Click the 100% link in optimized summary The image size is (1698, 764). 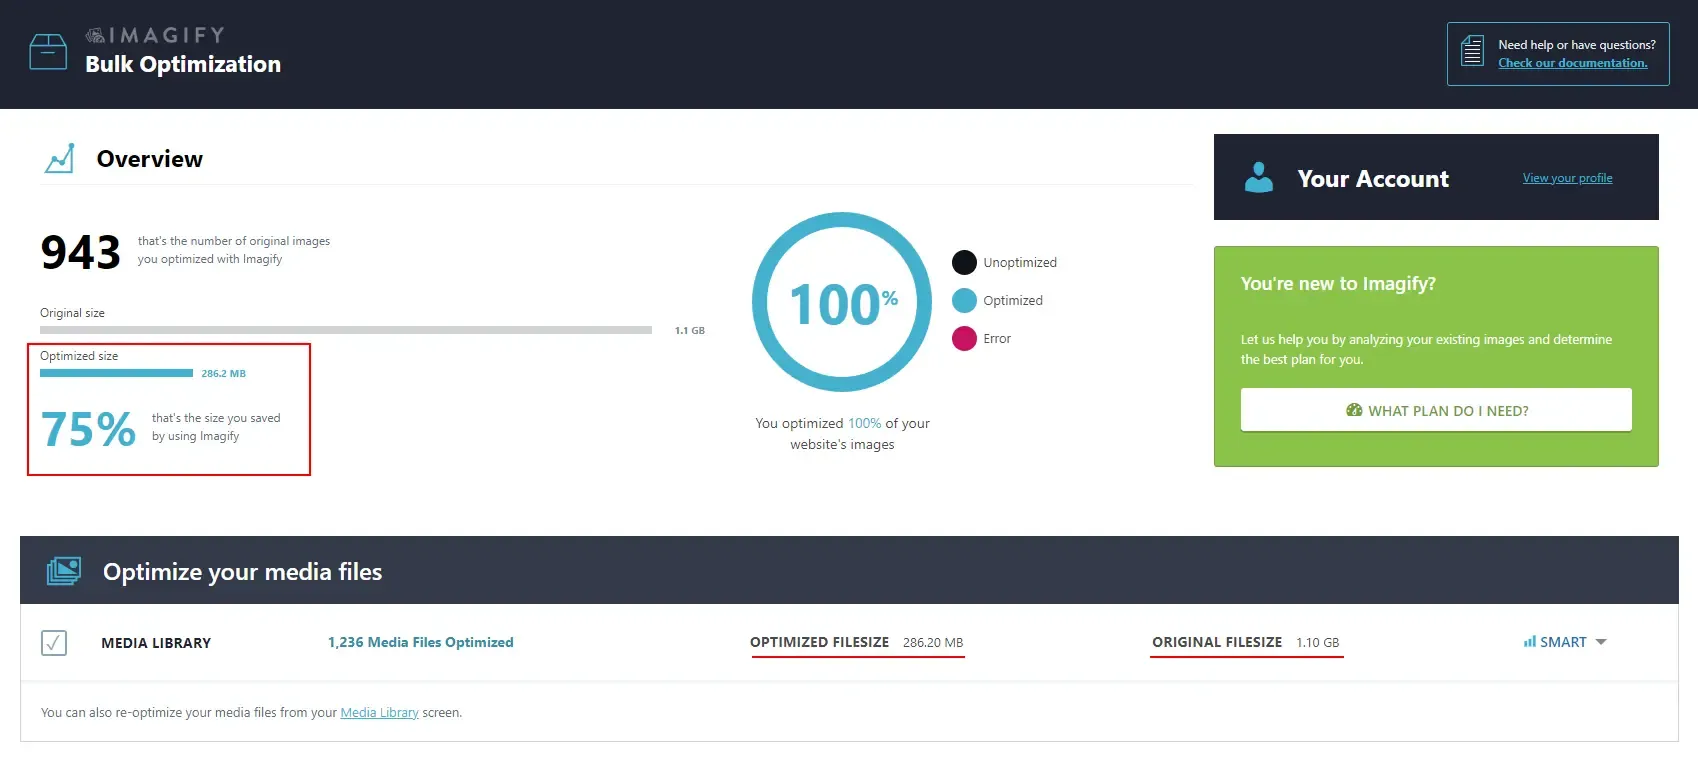click(864, 424)
